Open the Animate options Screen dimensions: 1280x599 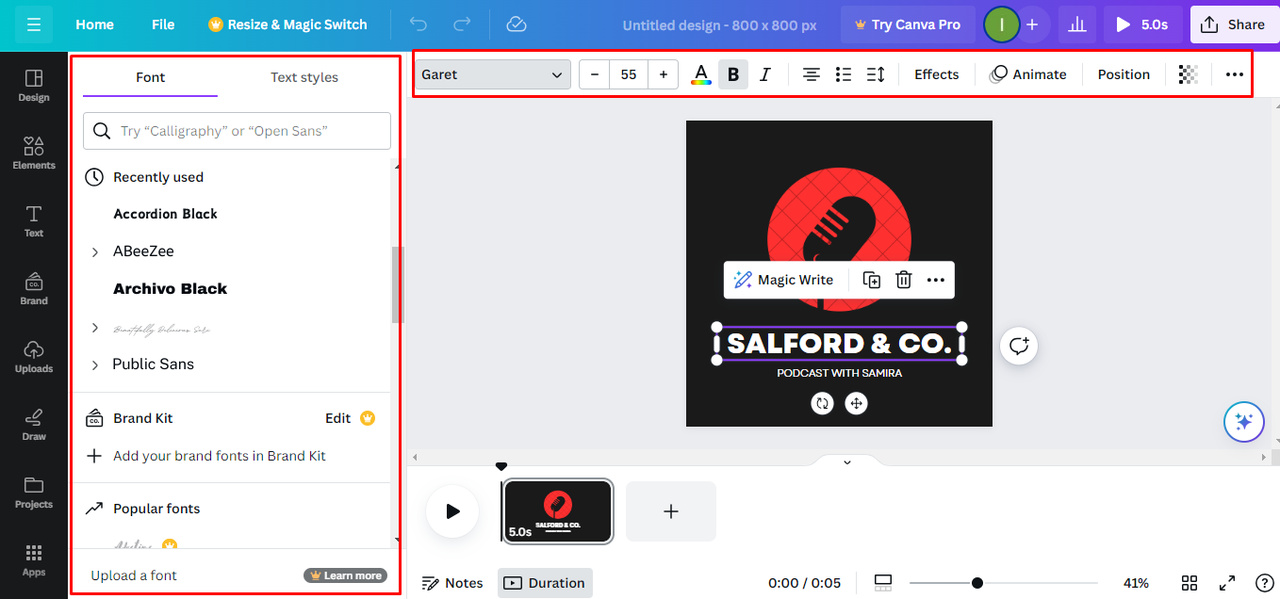point(1028,74)
